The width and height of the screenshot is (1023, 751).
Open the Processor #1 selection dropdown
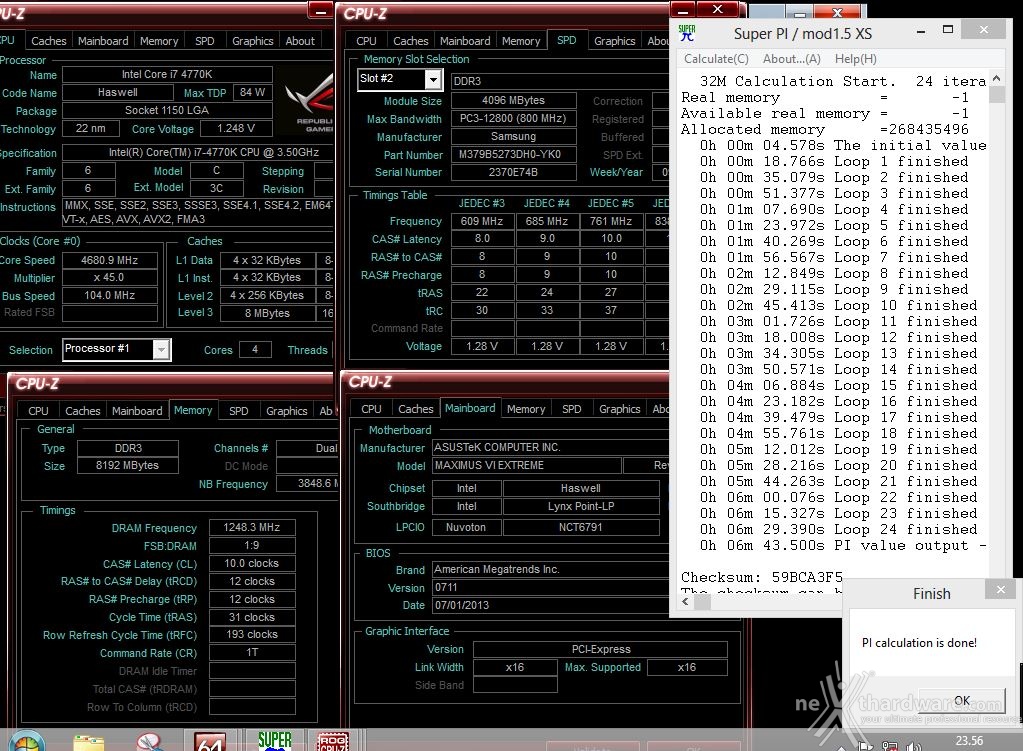click(x=160, y=350)
